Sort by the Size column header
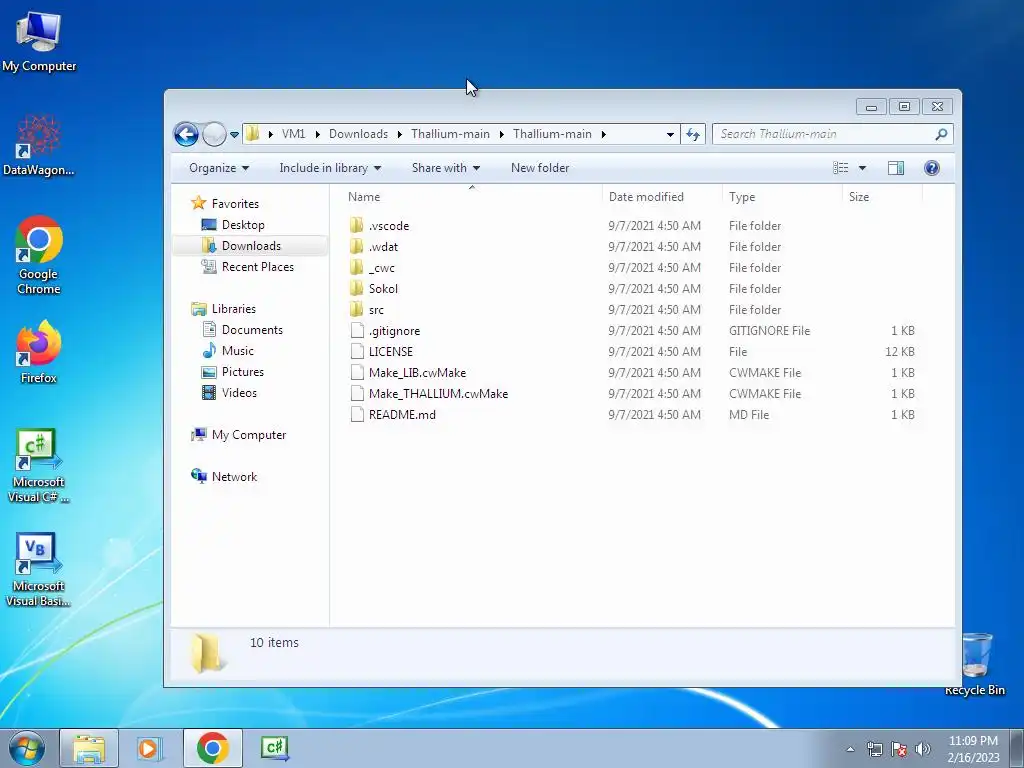1024x768 pixels. coord(859,197)
